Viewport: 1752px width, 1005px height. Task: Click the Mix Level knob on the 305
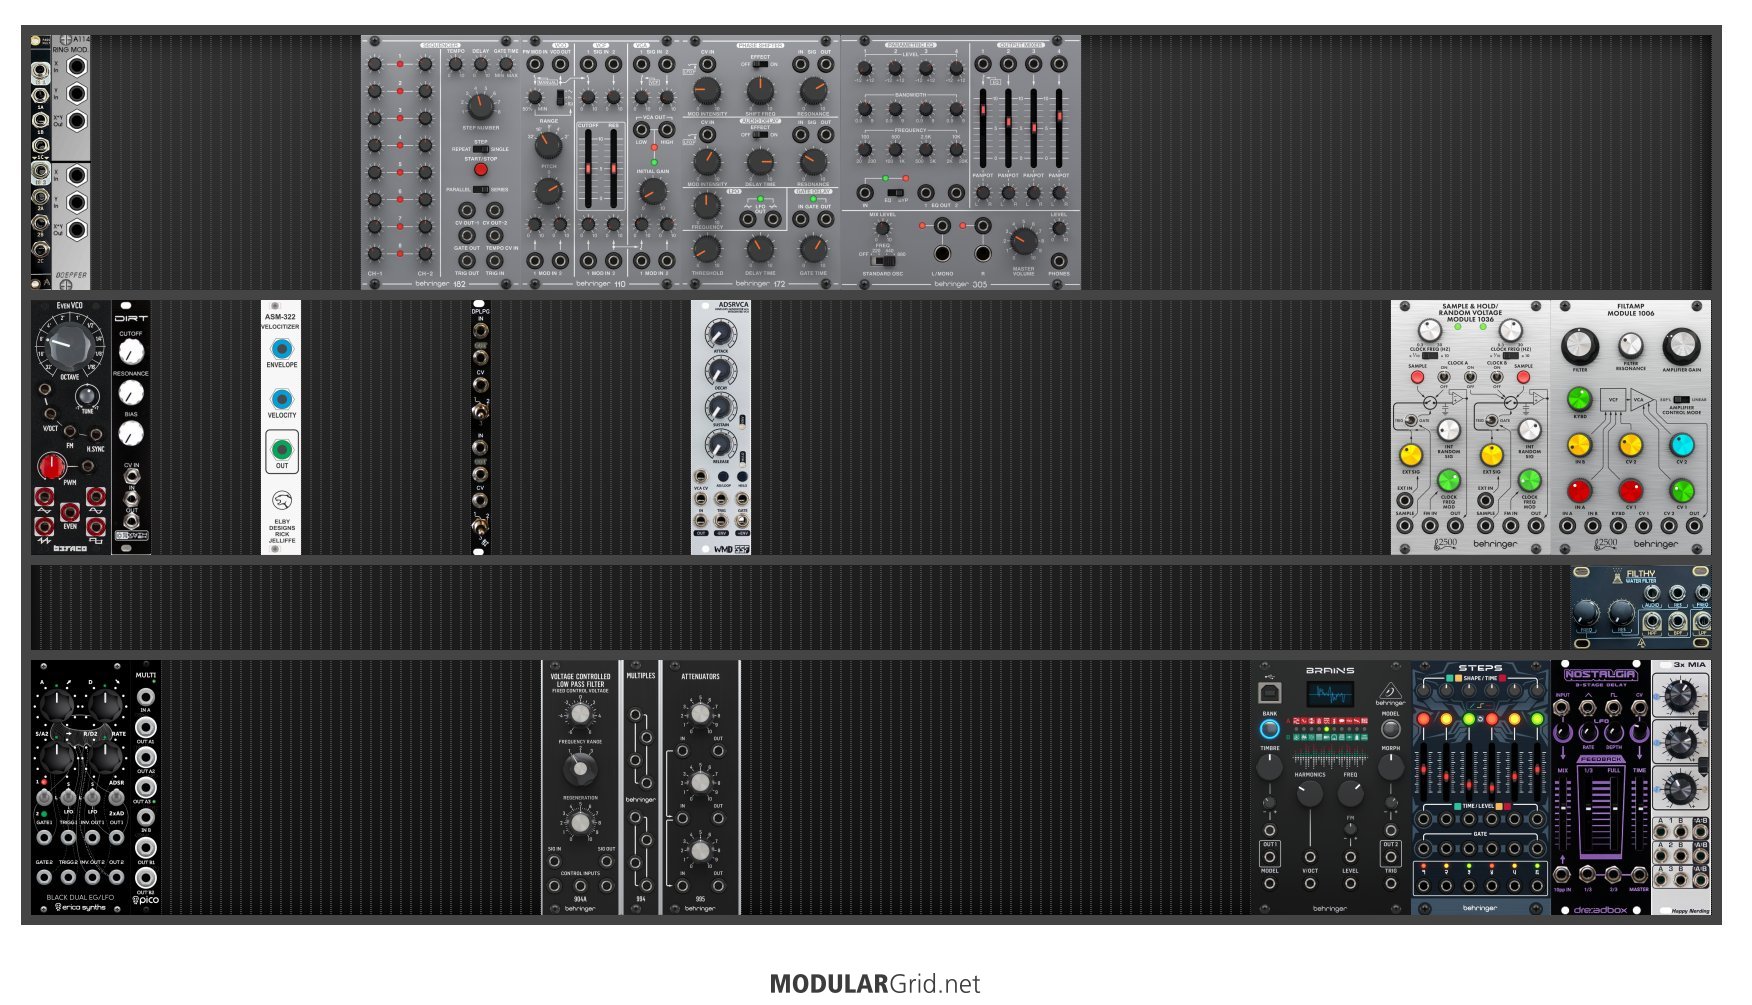882,229
